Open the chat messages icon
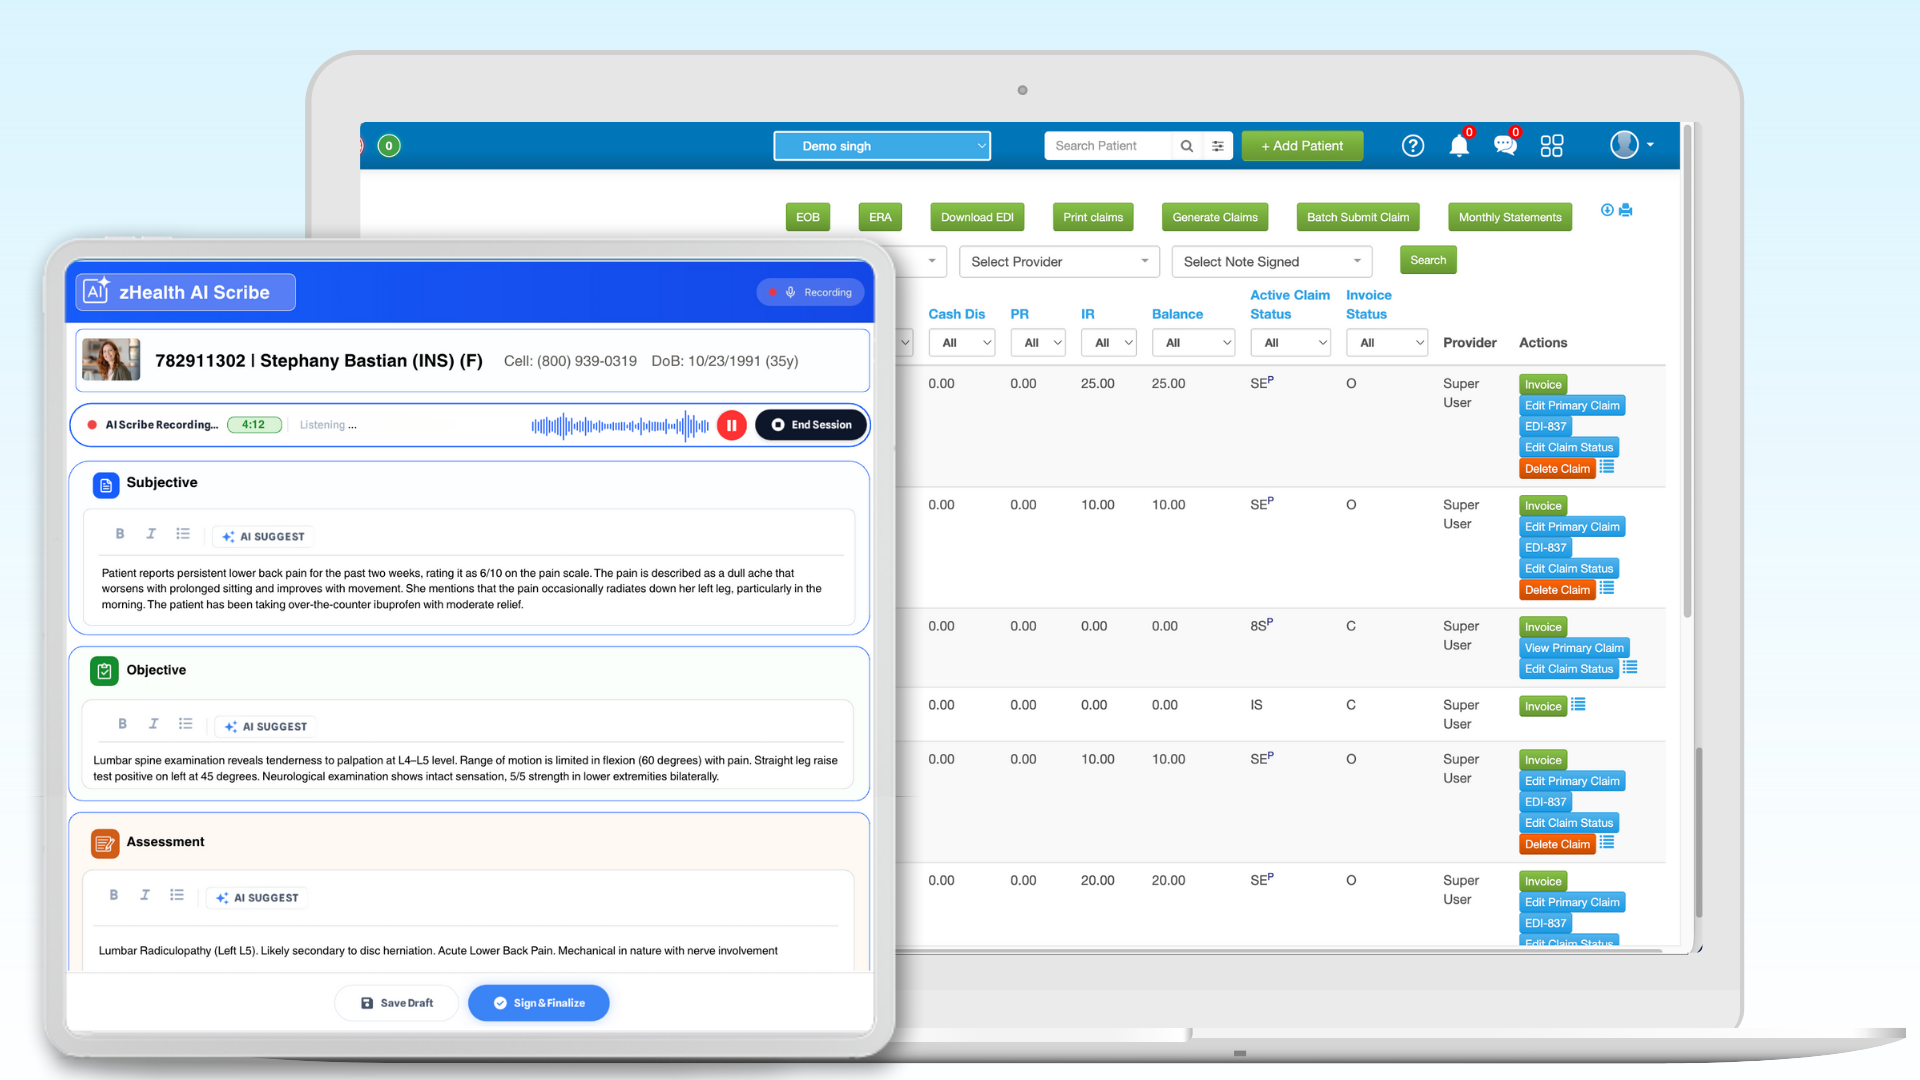 point(1505,146)
